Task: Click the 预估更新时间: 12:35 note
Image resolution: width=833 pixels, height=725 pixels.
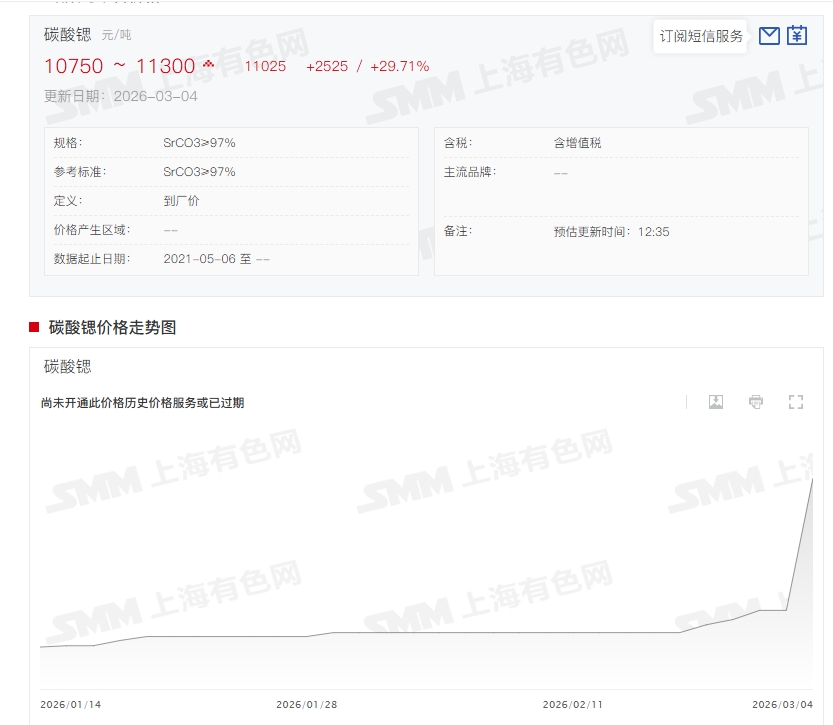Action: click(x=611, y=232)
